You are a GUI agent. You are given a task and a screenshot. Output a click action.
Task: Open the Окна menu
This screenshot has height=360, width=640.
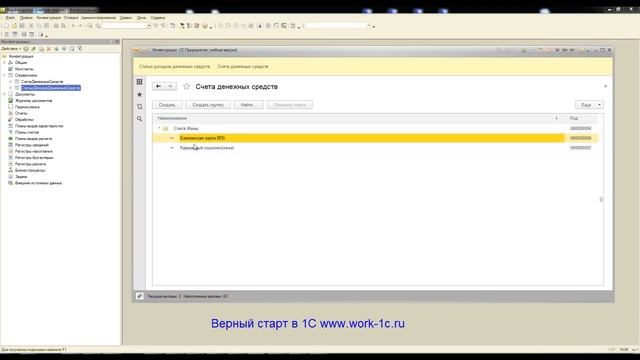[x=141, y=18]
